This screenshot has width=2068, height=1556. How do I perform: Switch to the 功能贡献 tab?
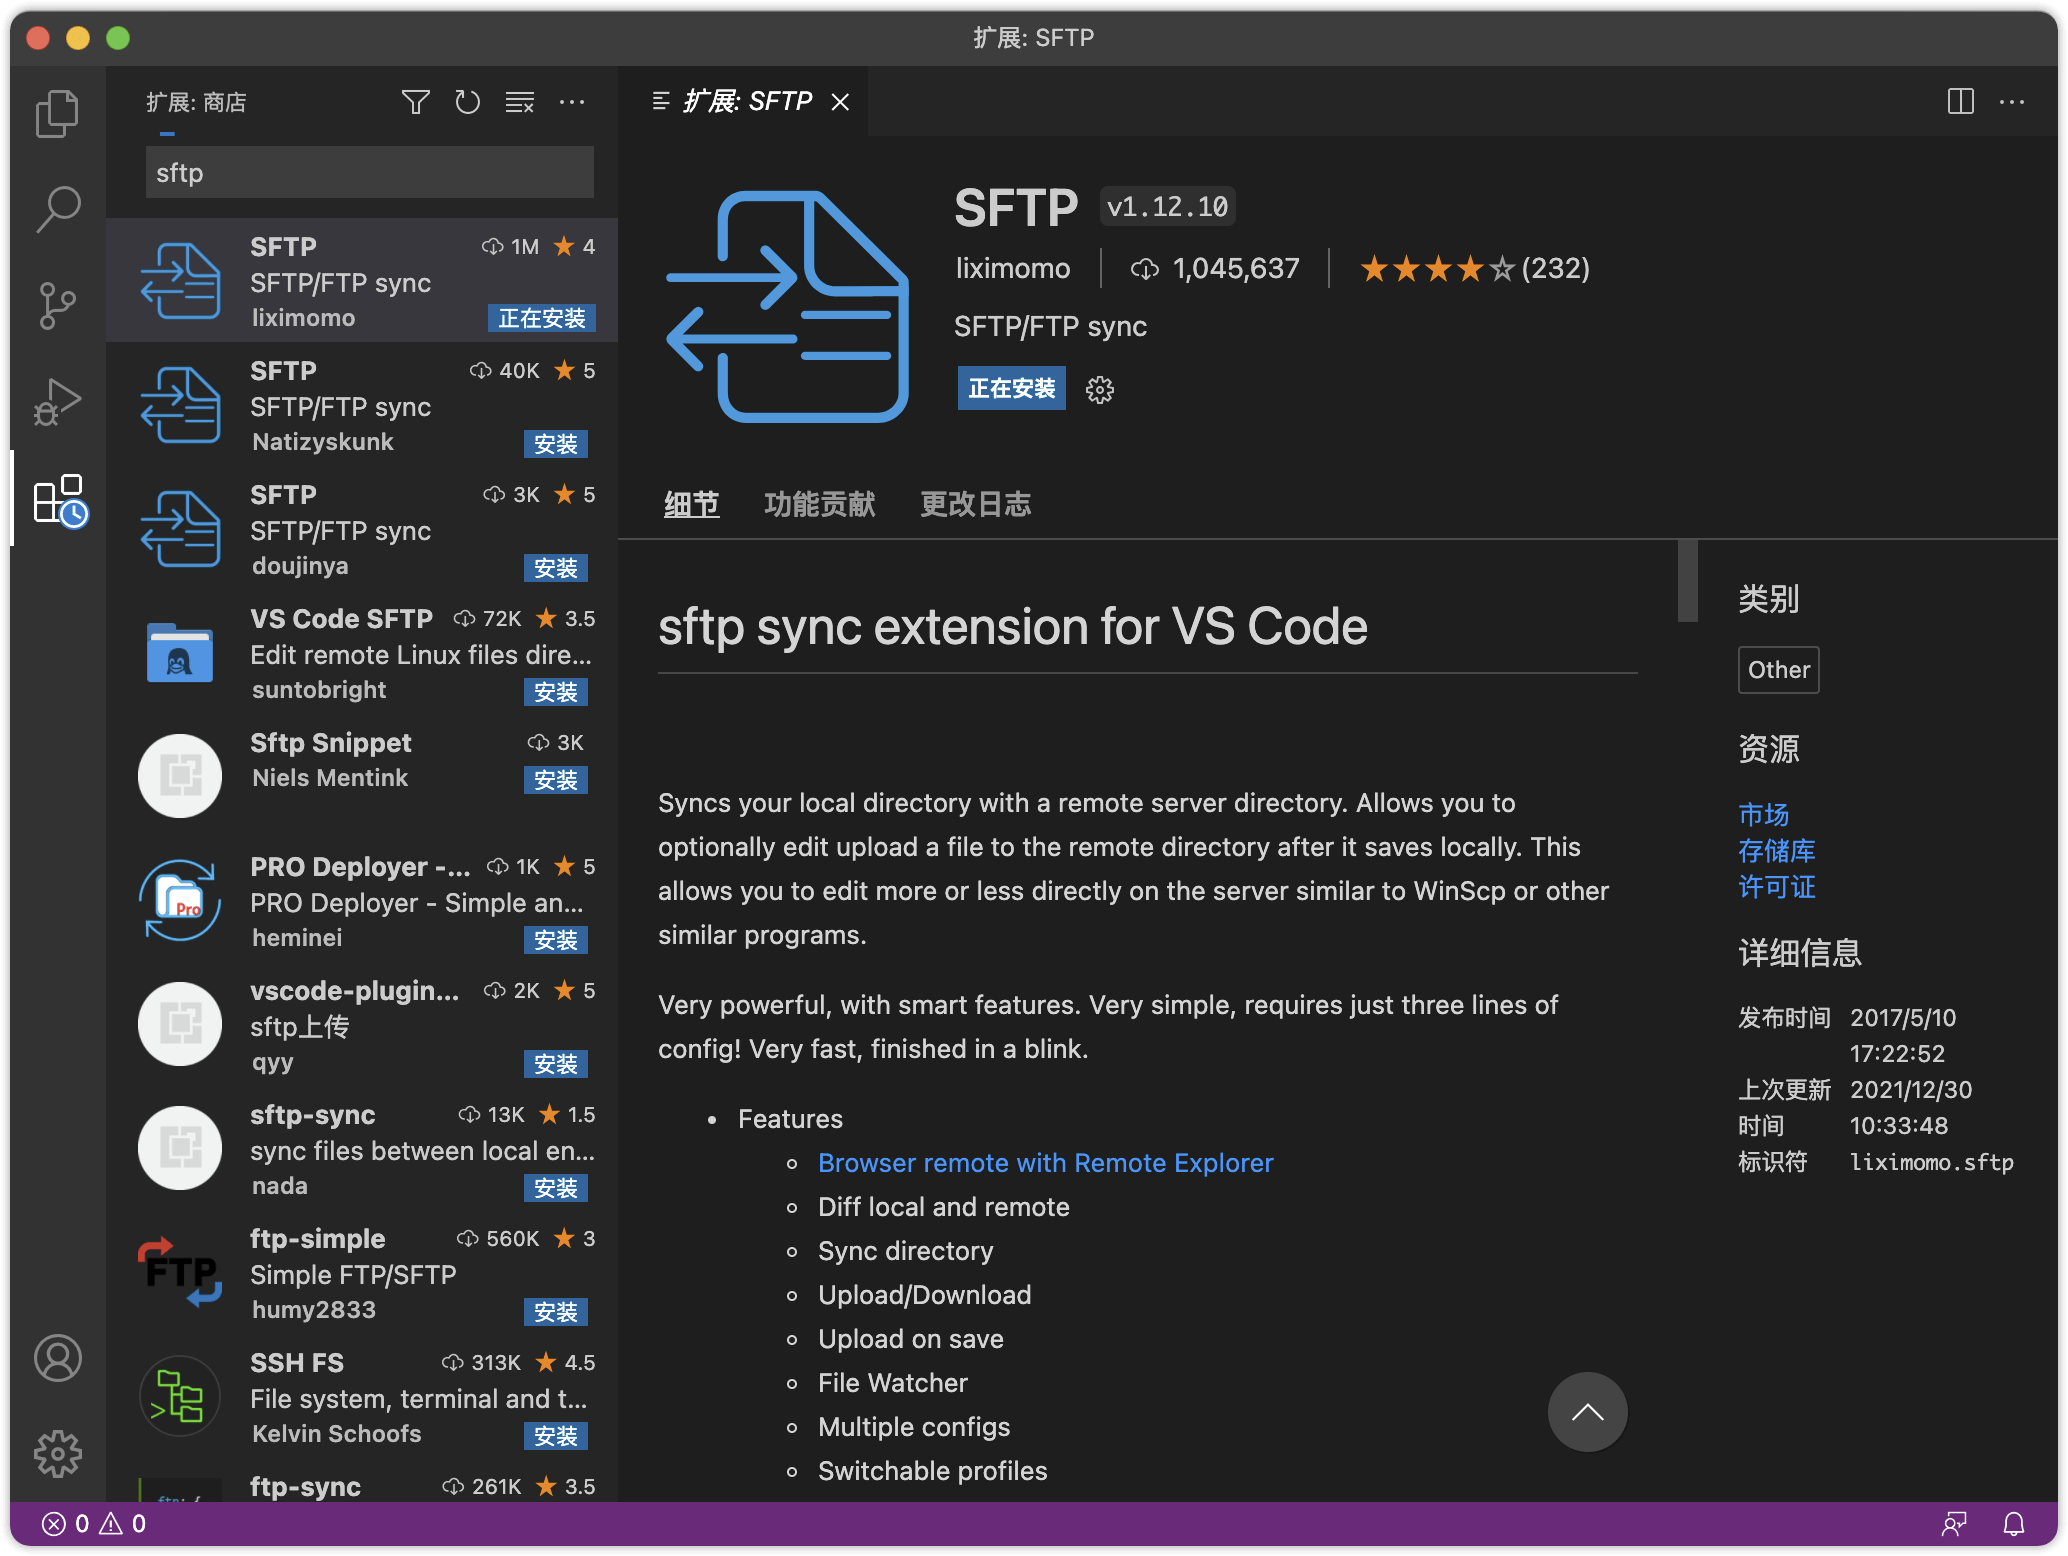819,504
